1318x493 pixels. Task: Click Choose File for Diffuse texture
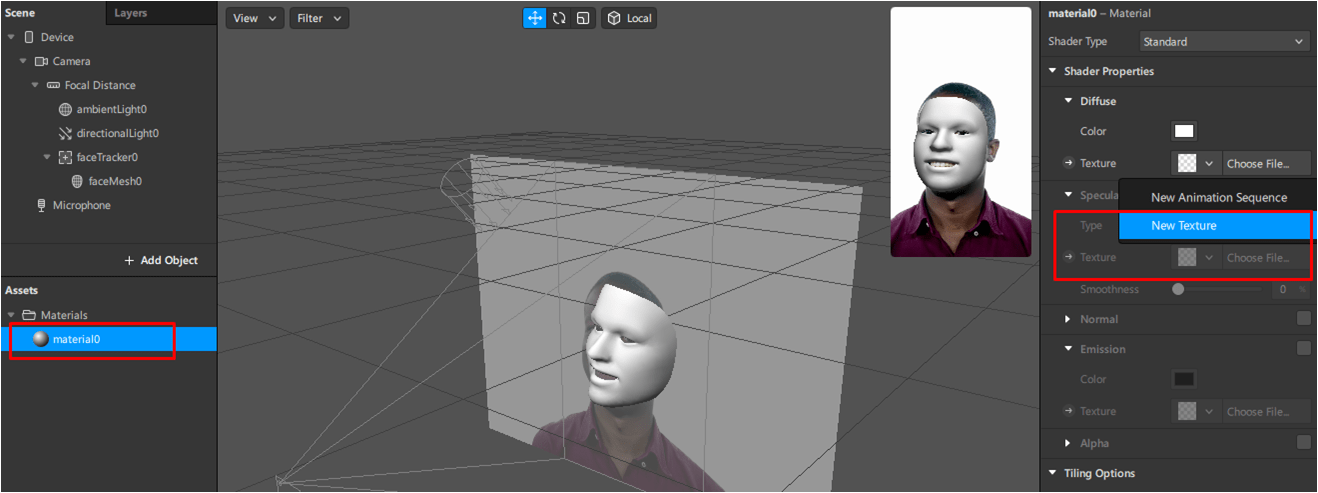tap(1266, 163)
